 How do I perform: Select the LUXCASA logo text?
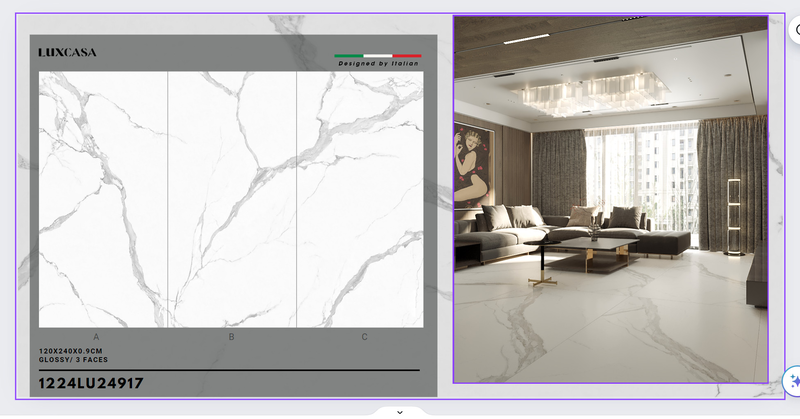67,52
